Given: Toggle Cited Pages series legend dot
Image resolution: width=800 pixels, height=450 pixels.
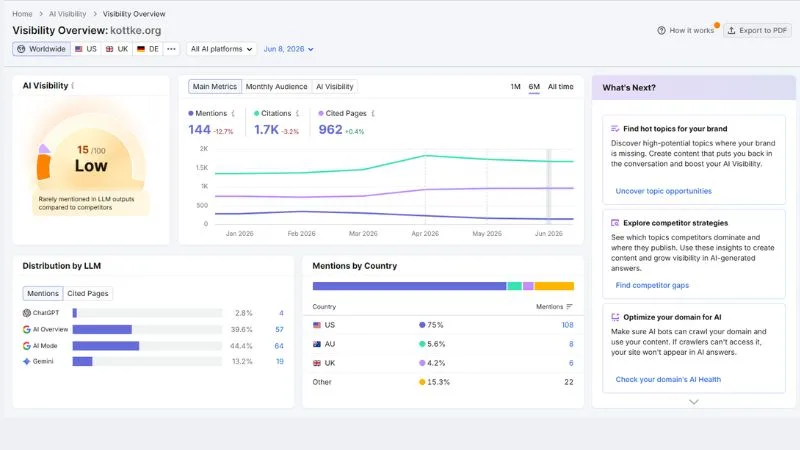Looking at the screenshot, I should click(321, 113).
